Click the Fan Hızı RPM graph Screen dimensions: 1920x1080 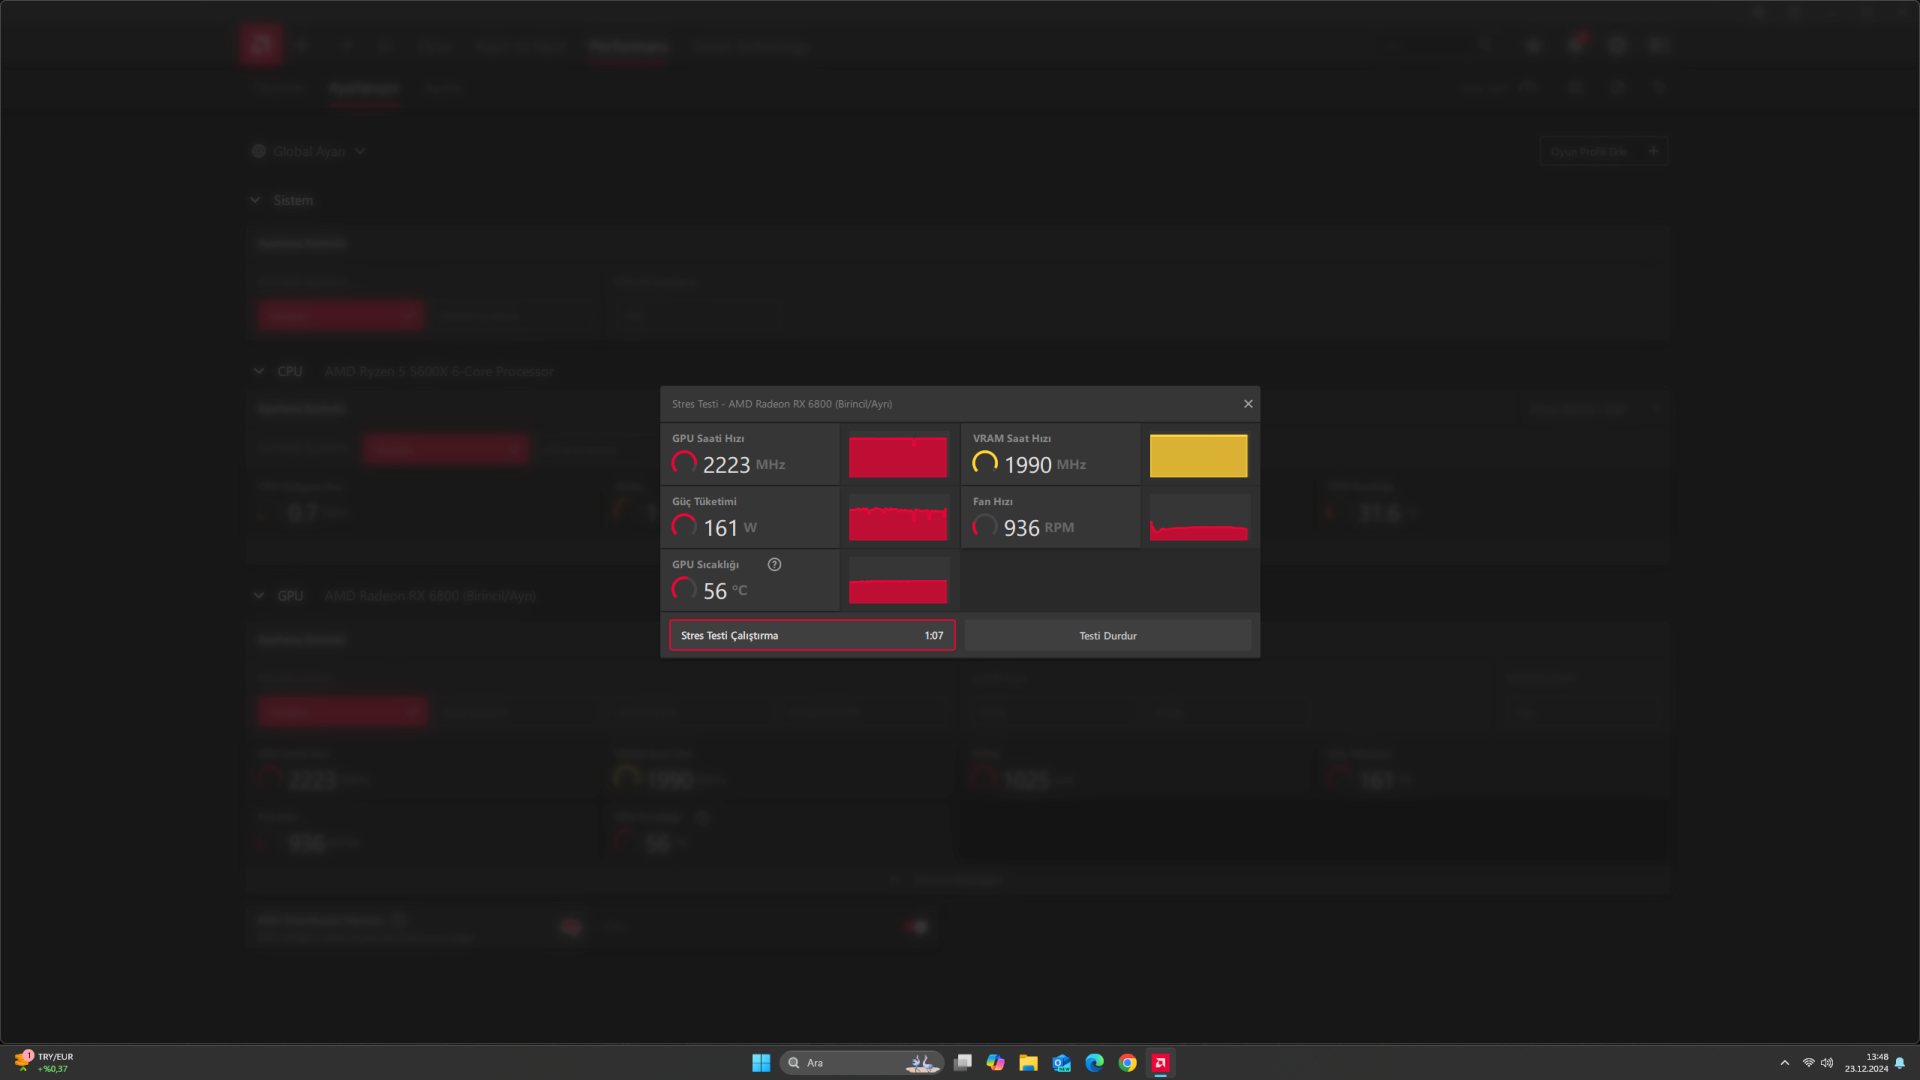[1198, 521]
